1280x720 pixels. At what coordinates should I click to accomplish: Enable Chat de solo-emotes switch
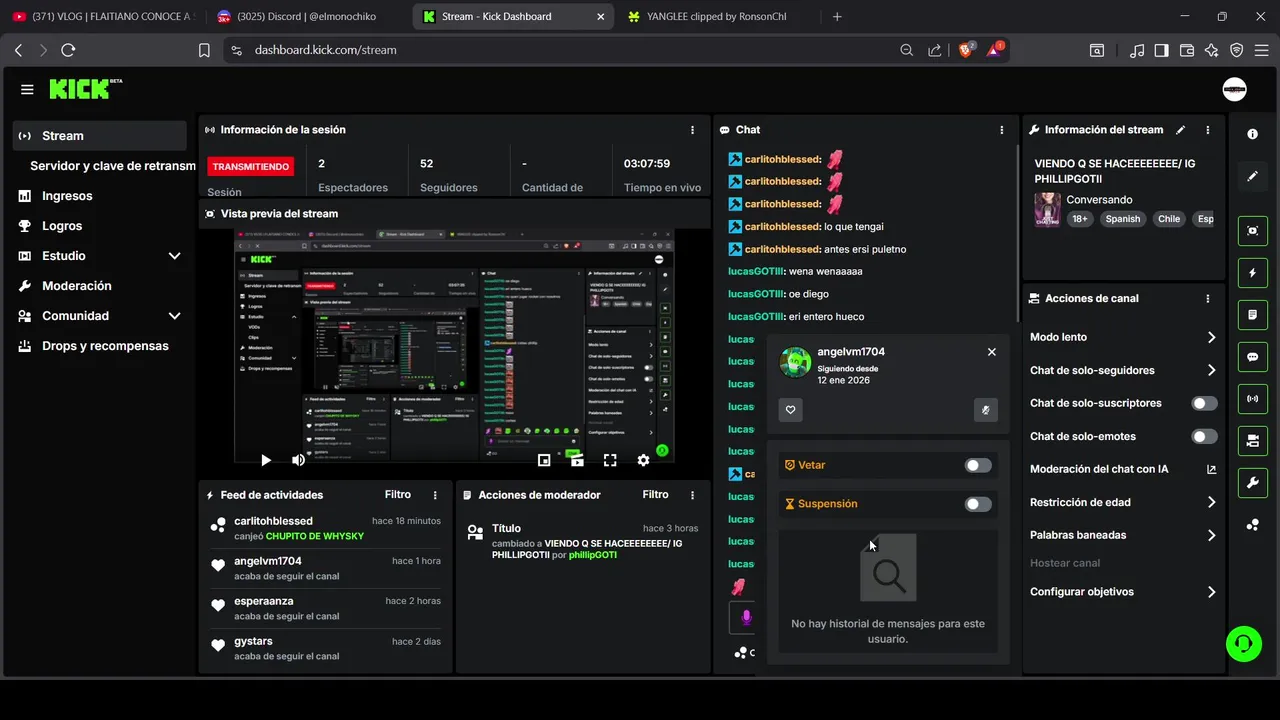coord(1205,436)
